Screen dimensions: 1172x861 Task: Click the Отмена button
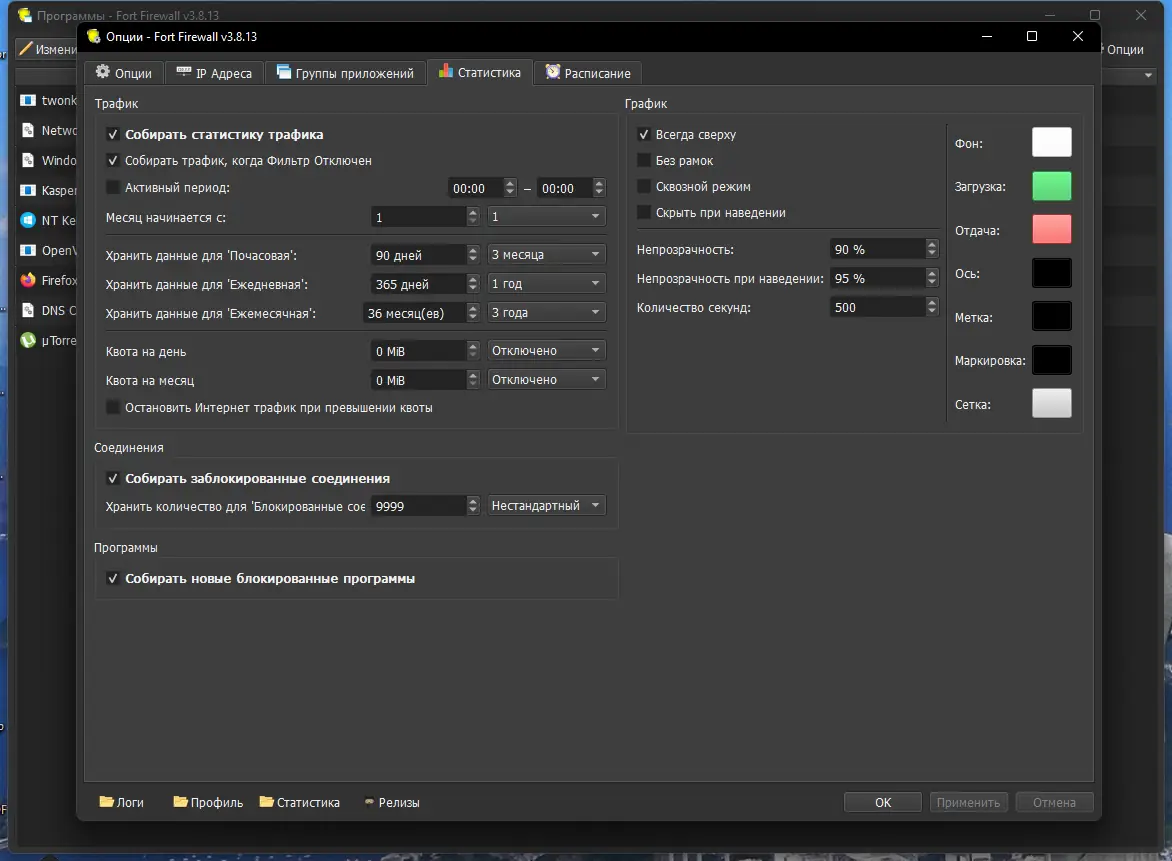click(1054, 802)
